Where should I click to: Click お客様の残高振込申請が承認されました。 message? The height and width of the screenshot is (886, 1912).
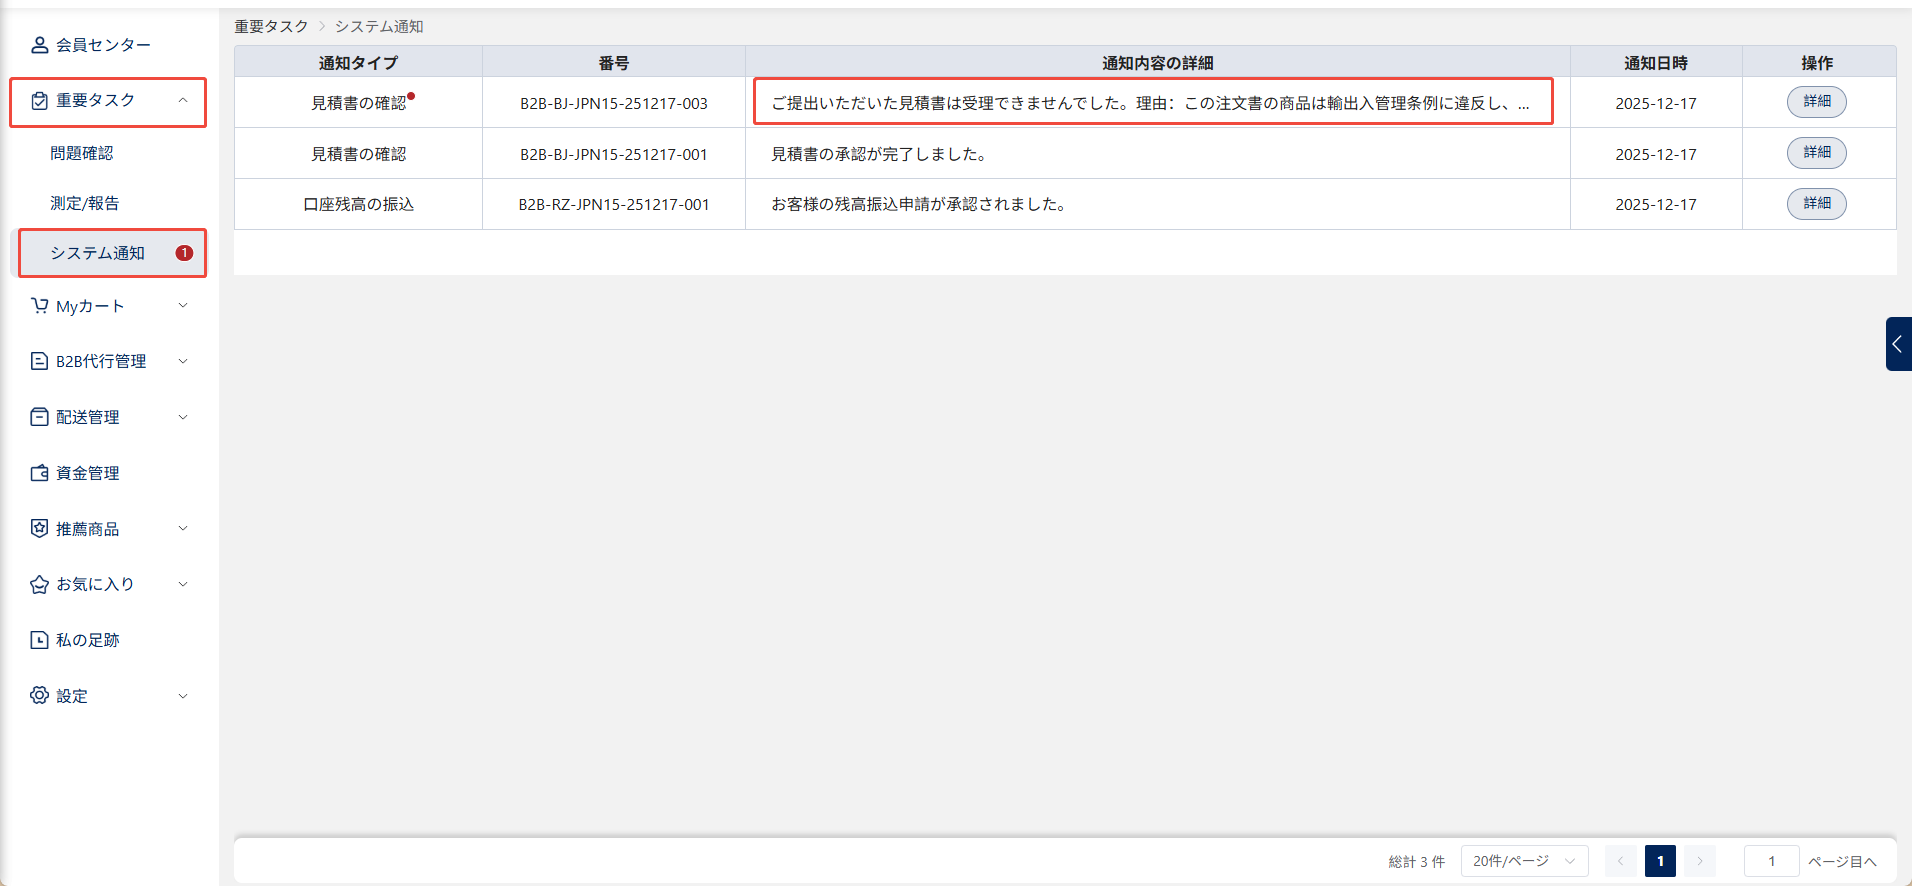pyautogui.click(x=921, y=204)
